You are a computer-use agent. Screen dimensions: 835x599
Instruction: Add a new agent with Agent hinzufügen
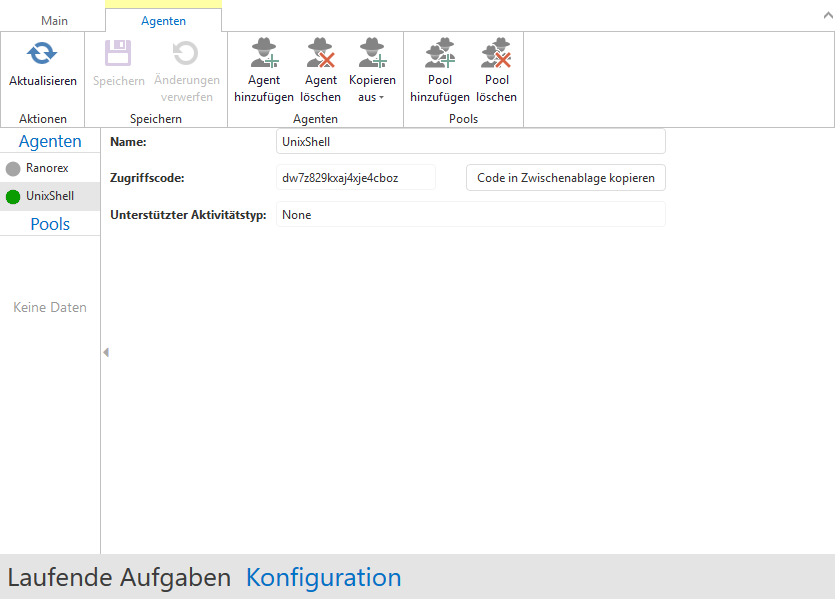(x=264, y=54)
